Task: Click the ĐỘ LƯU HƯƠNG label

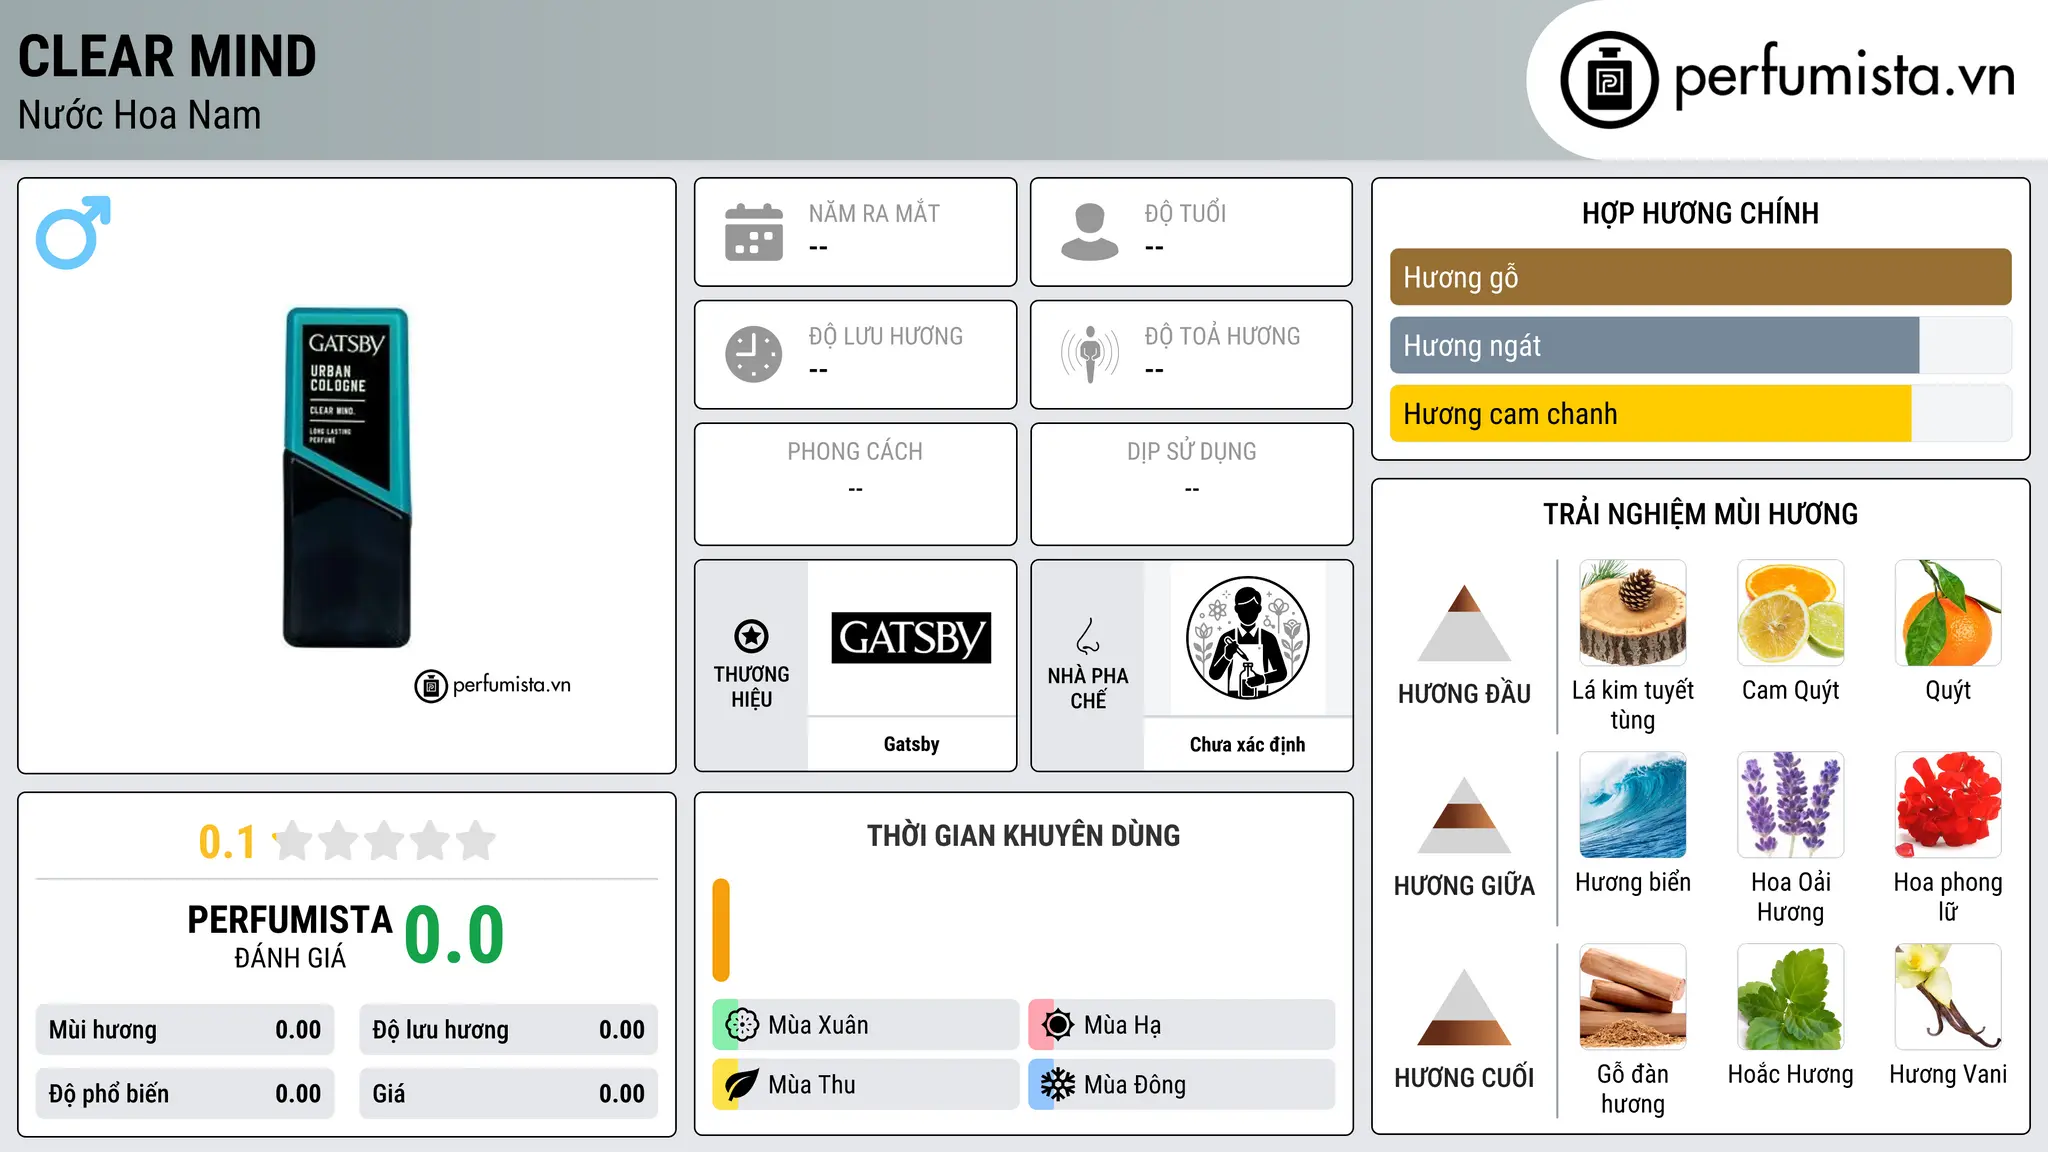Action: click(x=886, y=336)
